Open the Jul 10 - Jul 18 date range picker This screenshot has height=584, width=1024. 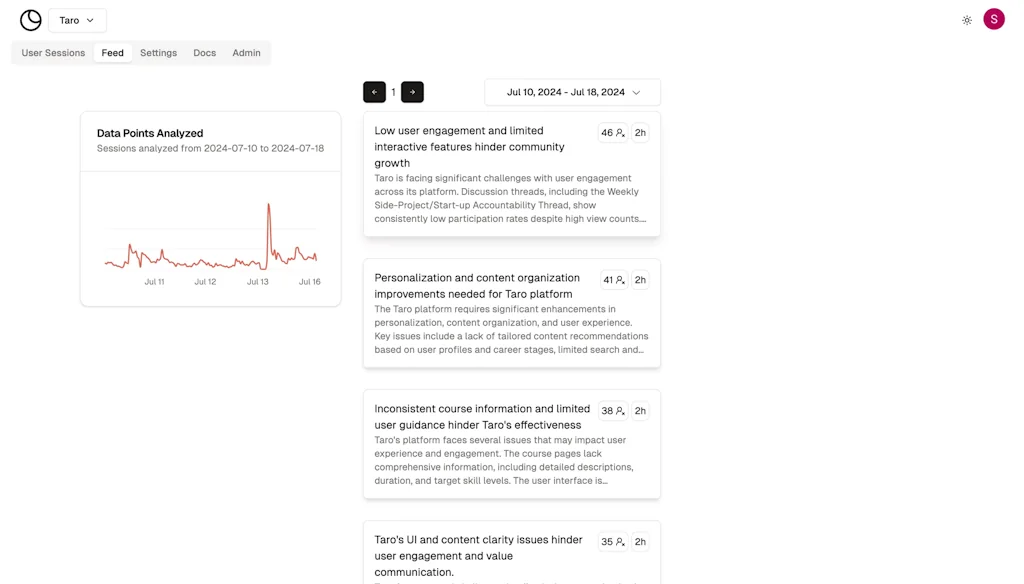571,91
